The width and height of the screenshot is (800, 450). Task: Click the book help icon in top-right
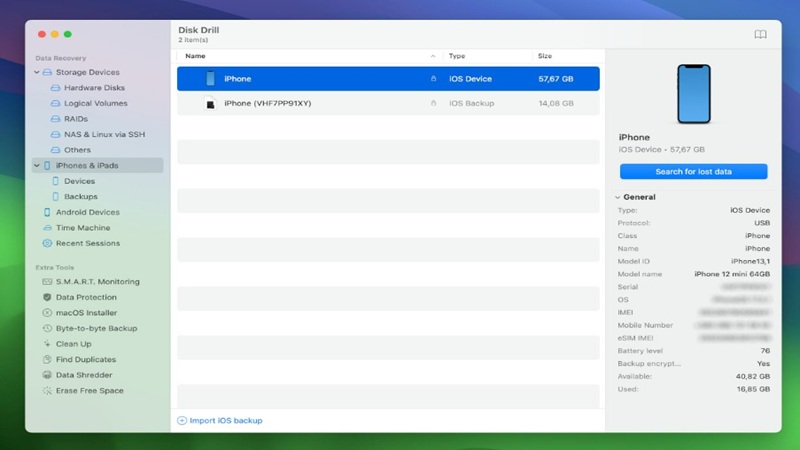[x=760, y=34]
